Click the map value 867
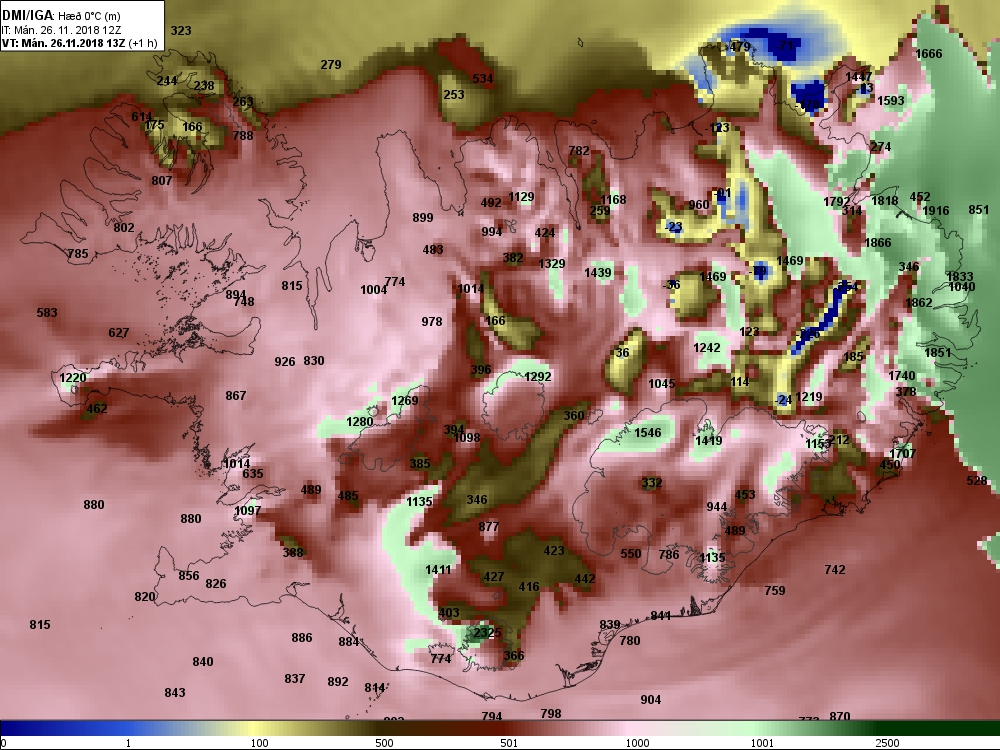 coord(235,395)
